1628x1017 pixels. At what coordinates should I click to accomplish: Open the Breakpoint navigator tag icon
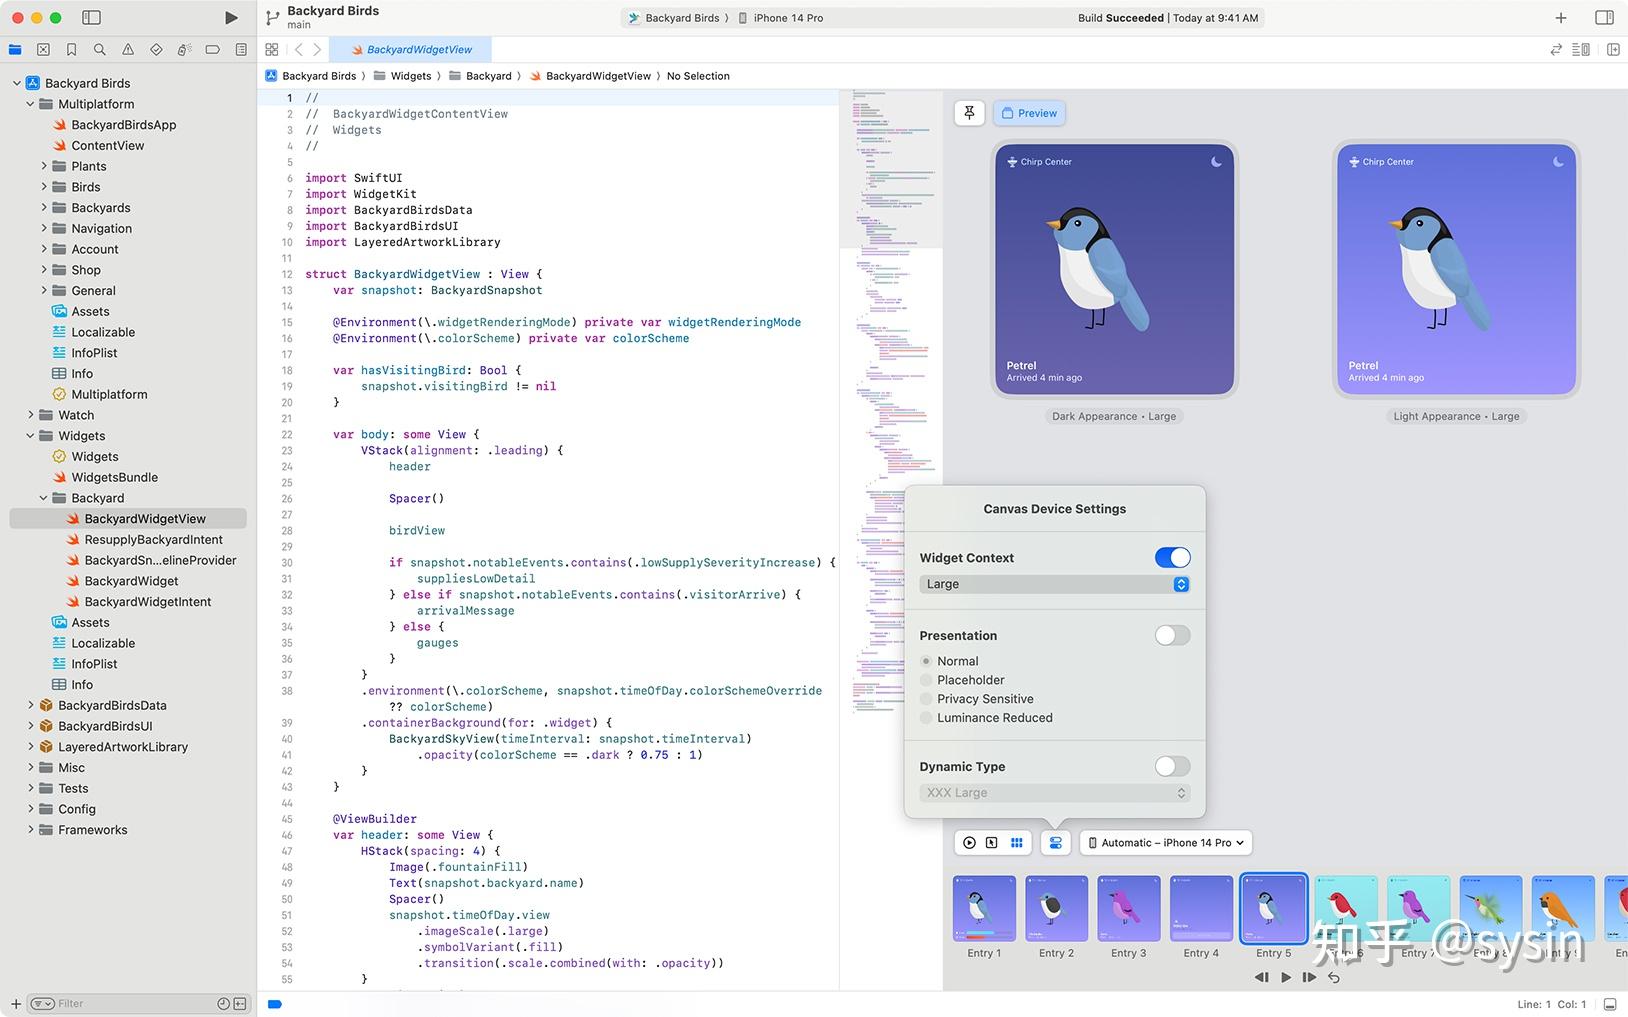point(212,49)
